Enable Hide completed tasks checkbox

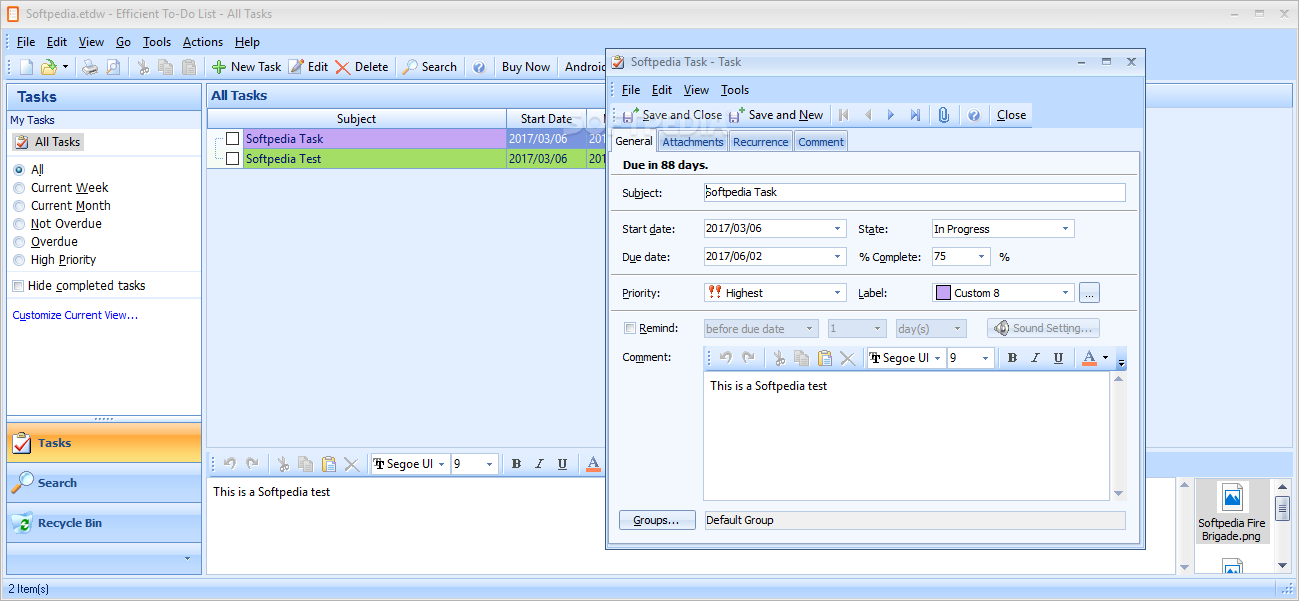coord(18,286)
